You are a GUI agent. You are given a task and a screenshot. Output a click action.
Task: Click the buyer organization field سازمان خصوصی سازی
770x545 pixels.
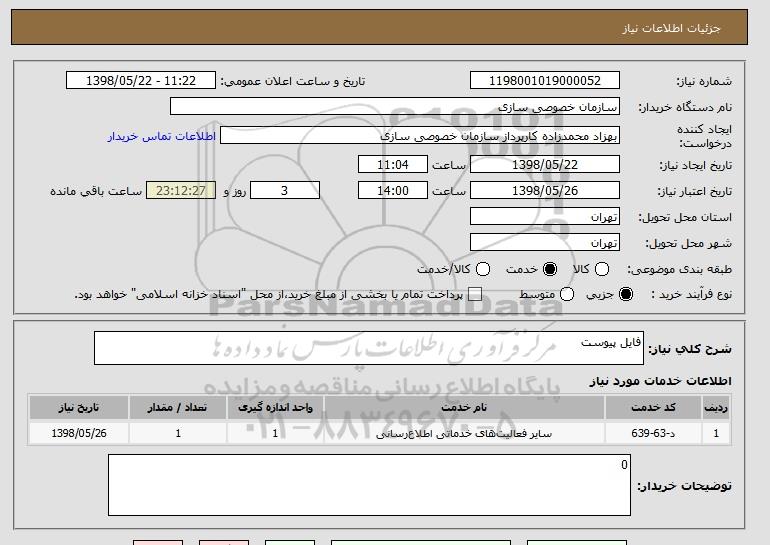click(395, 107)
